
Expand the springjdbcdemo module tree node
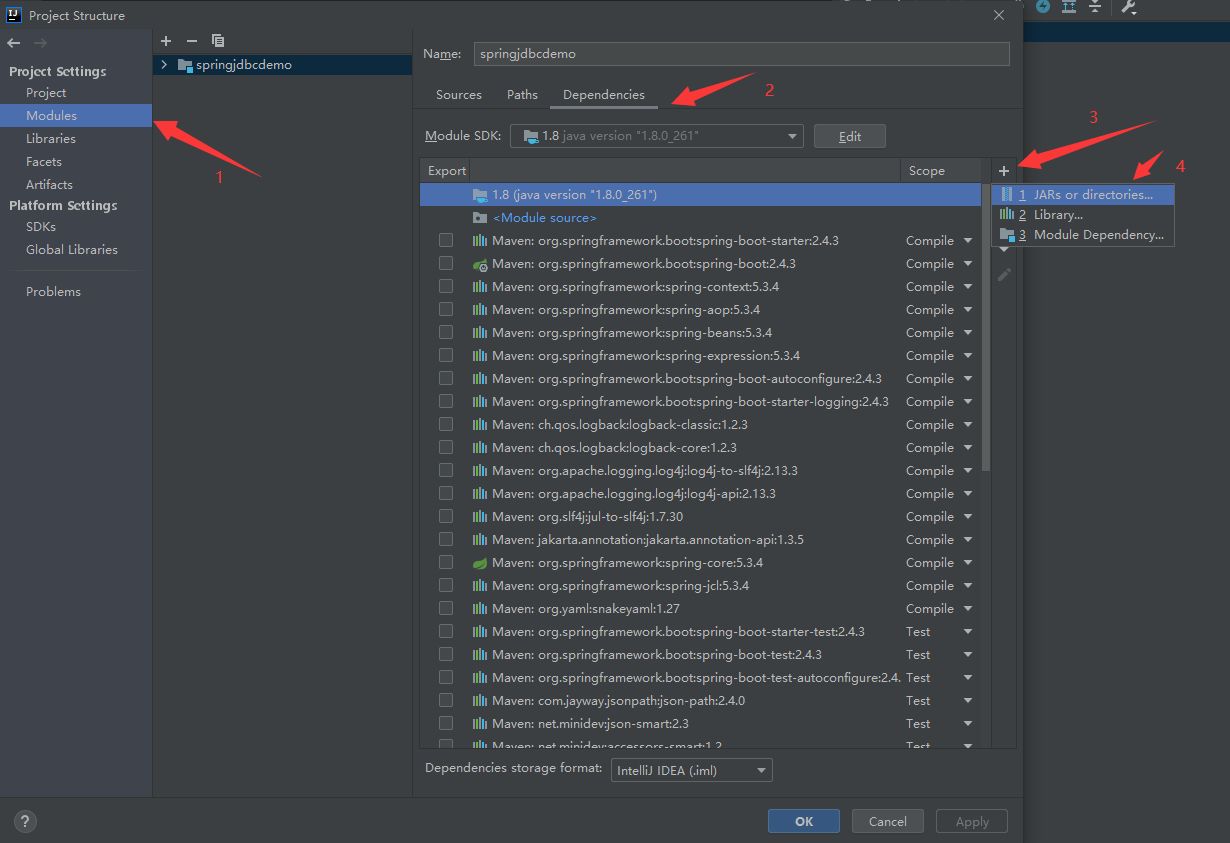tap(164, 65)
